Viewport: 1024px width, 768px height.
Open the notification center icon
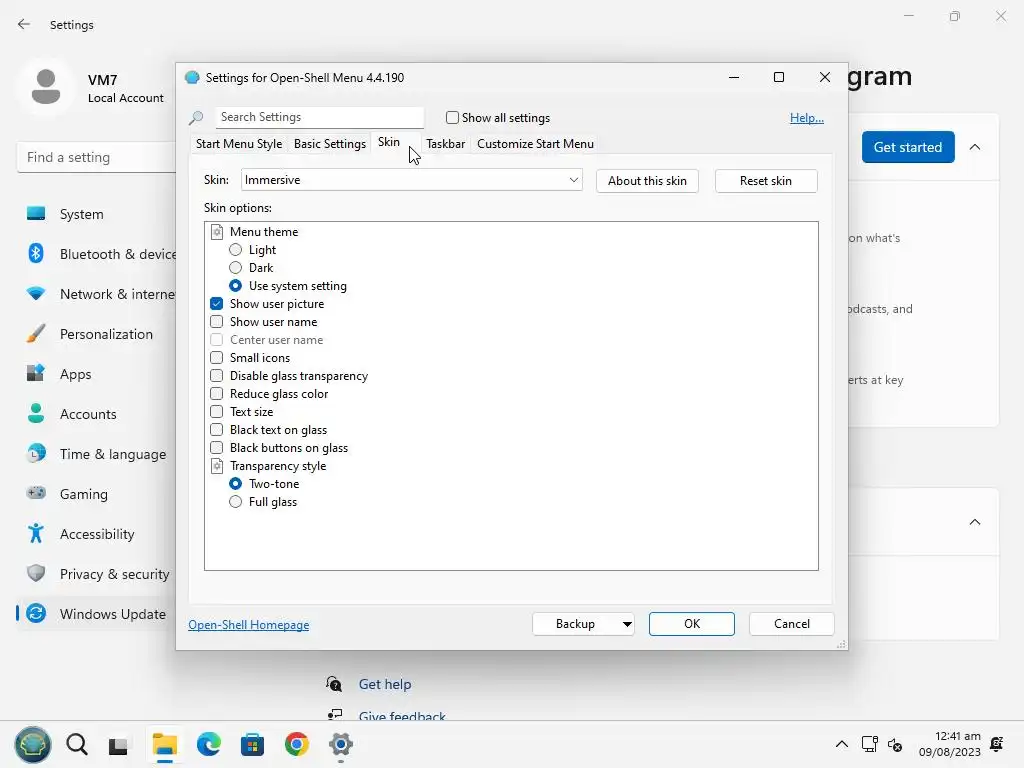pos(997,744)
